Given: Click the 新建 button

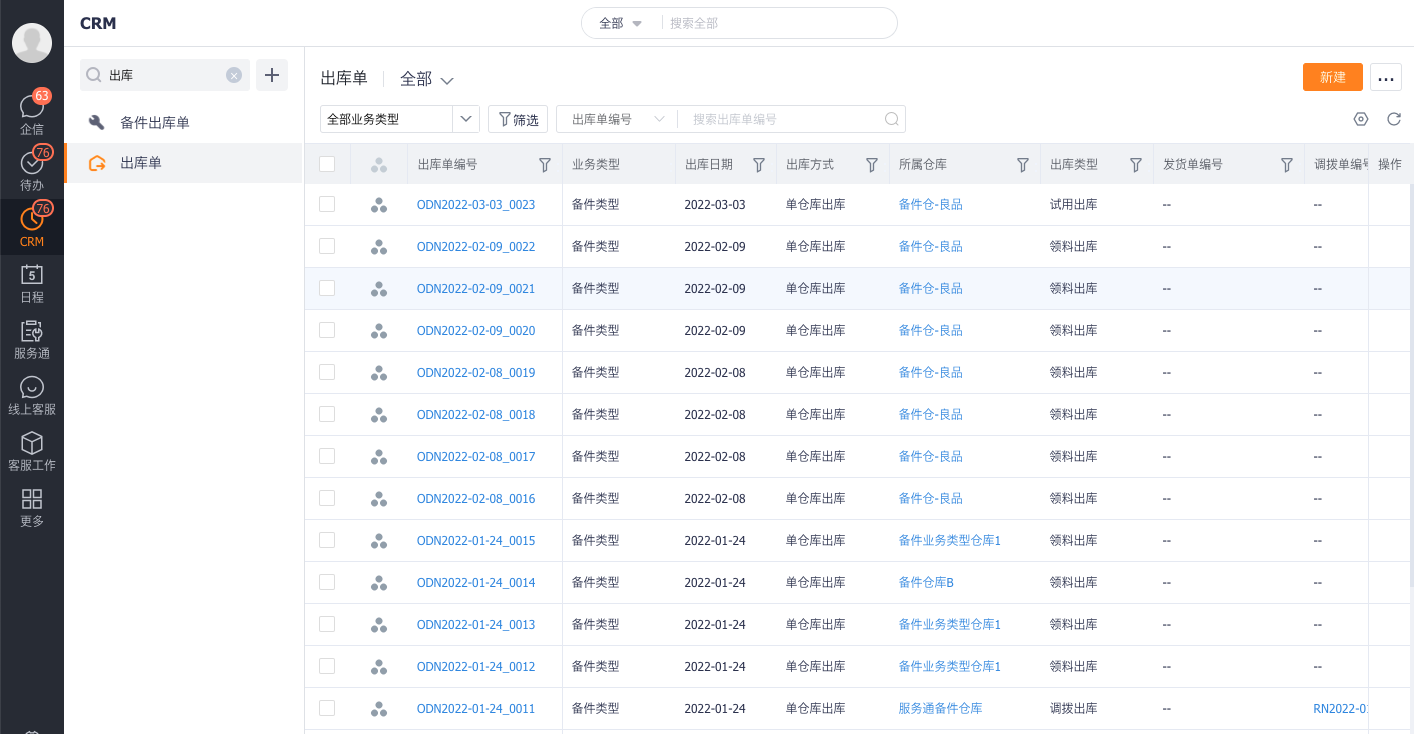Looking at the screenshot, I should pos(1333,77).
